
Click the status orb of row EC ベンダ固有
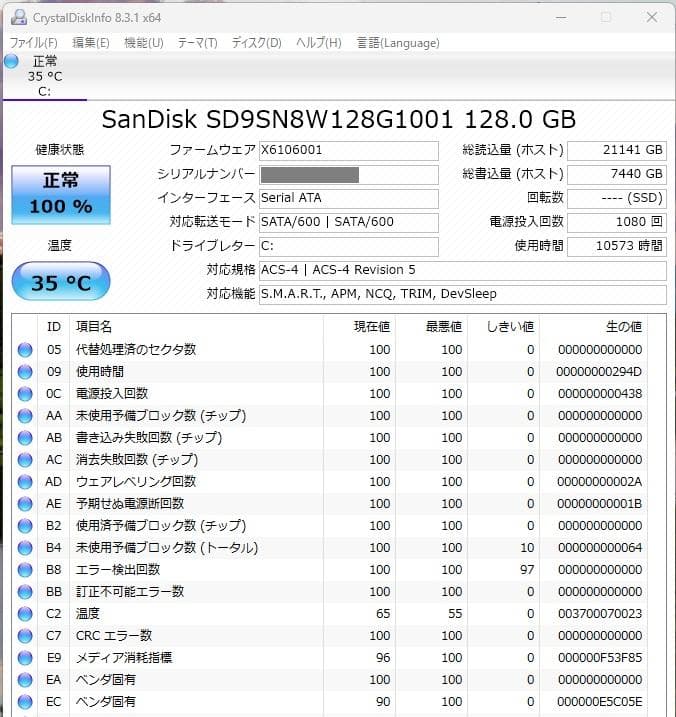[25, 701]
